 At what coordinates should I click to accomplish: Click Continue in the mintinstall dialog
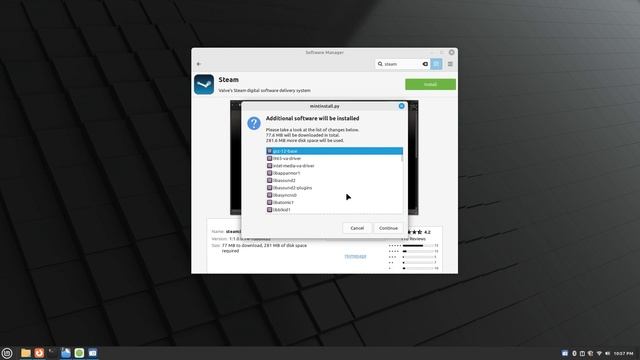click(388, 228)
